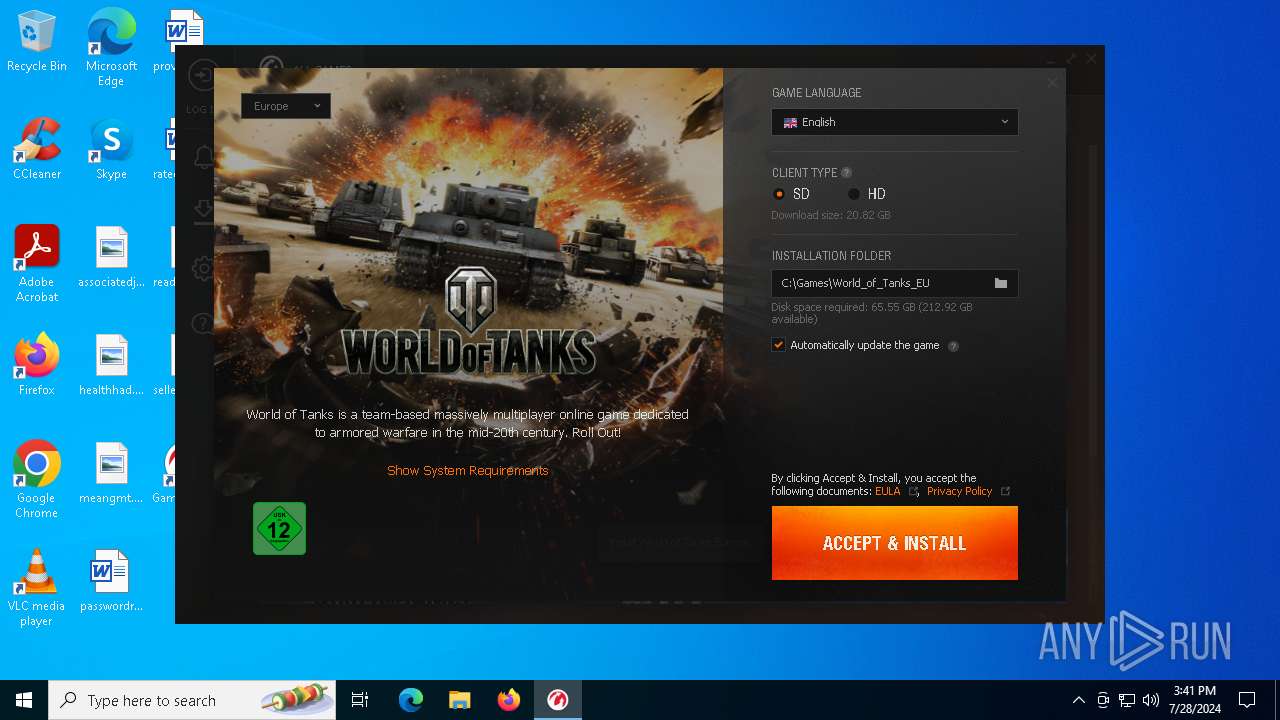
Task: Click the taskbar search box
Action: (x=192, y=700)
